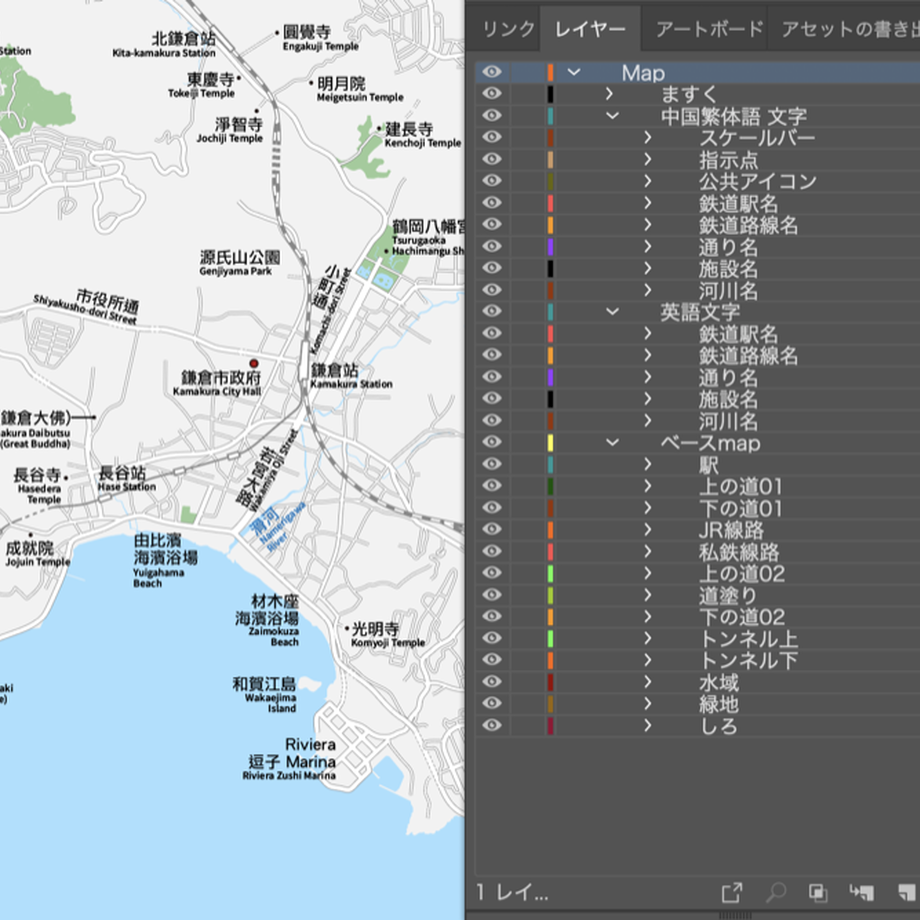The image size is (920, 920).
Task: Open the アセットの書き出し tab
Action: [x=850, y=29]
